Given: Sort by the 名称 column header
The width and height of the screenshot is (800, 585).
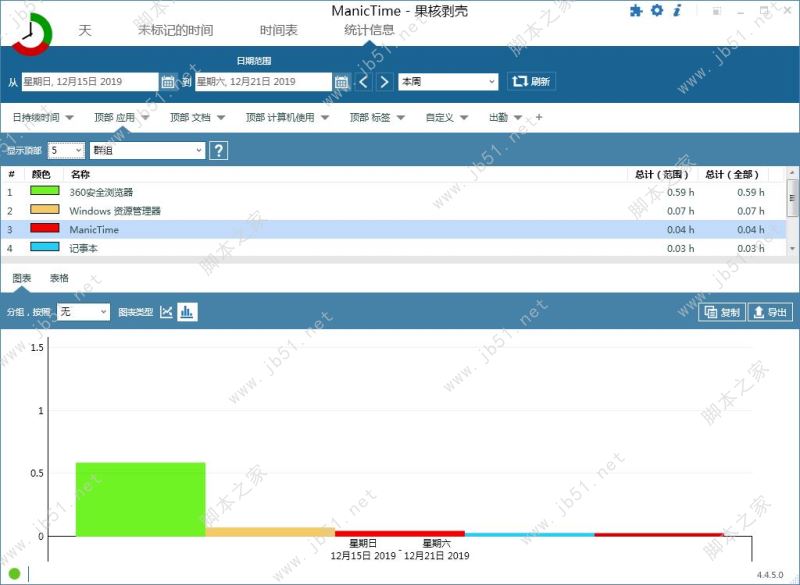Looking at the screenshot, I should [80, 174].
